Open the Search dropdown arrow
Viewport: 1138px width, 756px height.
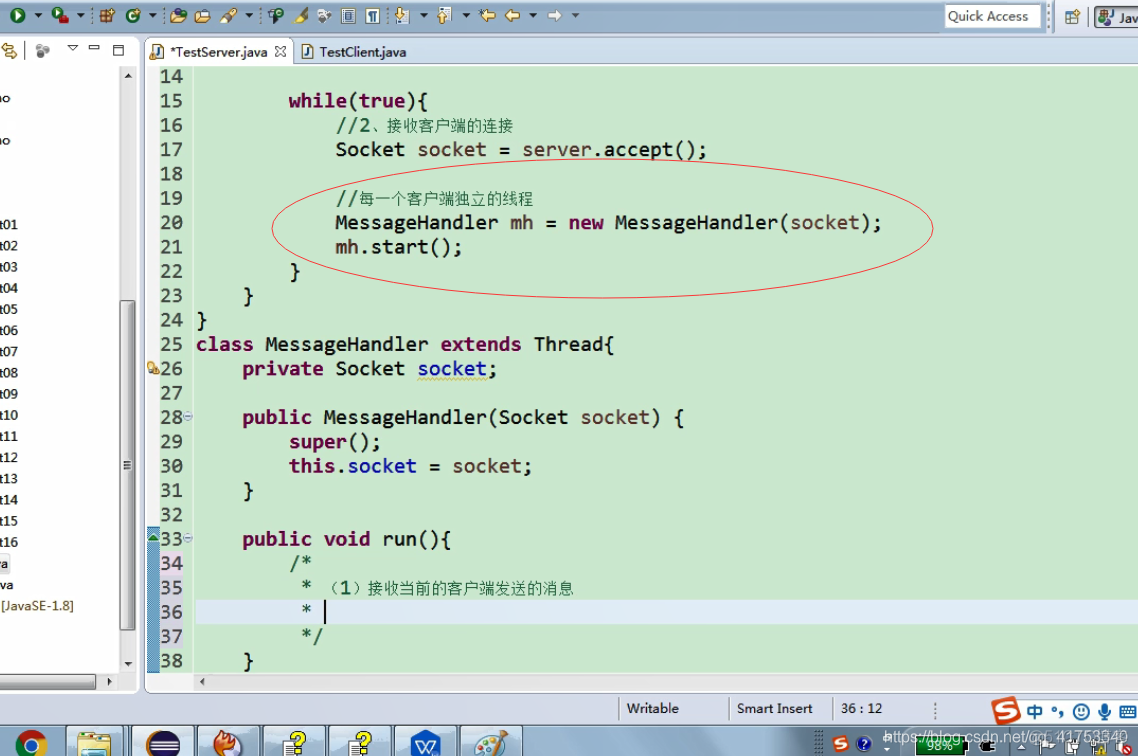tap(249, 15)
